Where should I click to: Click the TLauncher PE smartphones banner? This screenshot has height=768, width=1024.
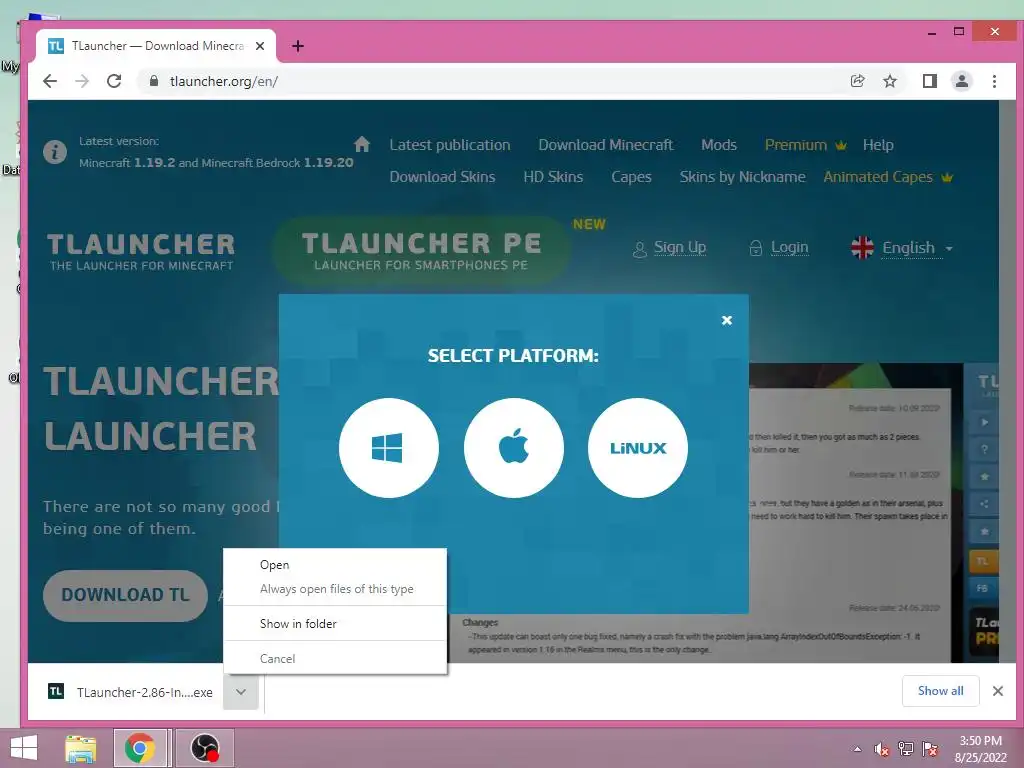pyautogui.click(x=421, y=251)
